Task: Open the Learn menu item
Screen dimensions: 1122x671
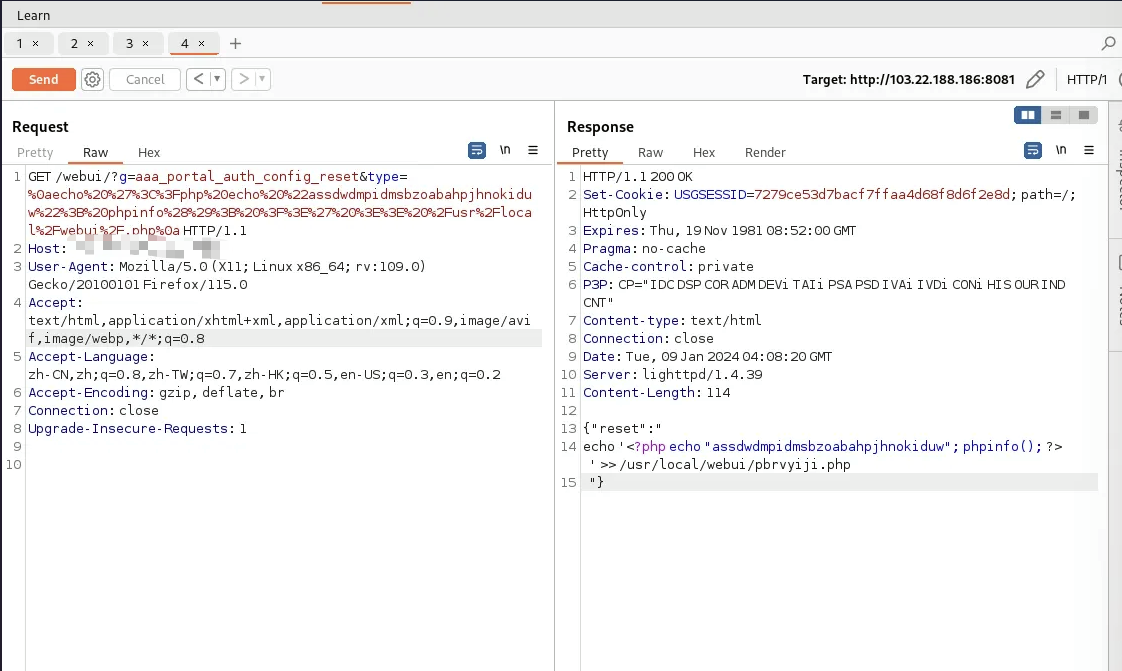Action: point(34,15)
